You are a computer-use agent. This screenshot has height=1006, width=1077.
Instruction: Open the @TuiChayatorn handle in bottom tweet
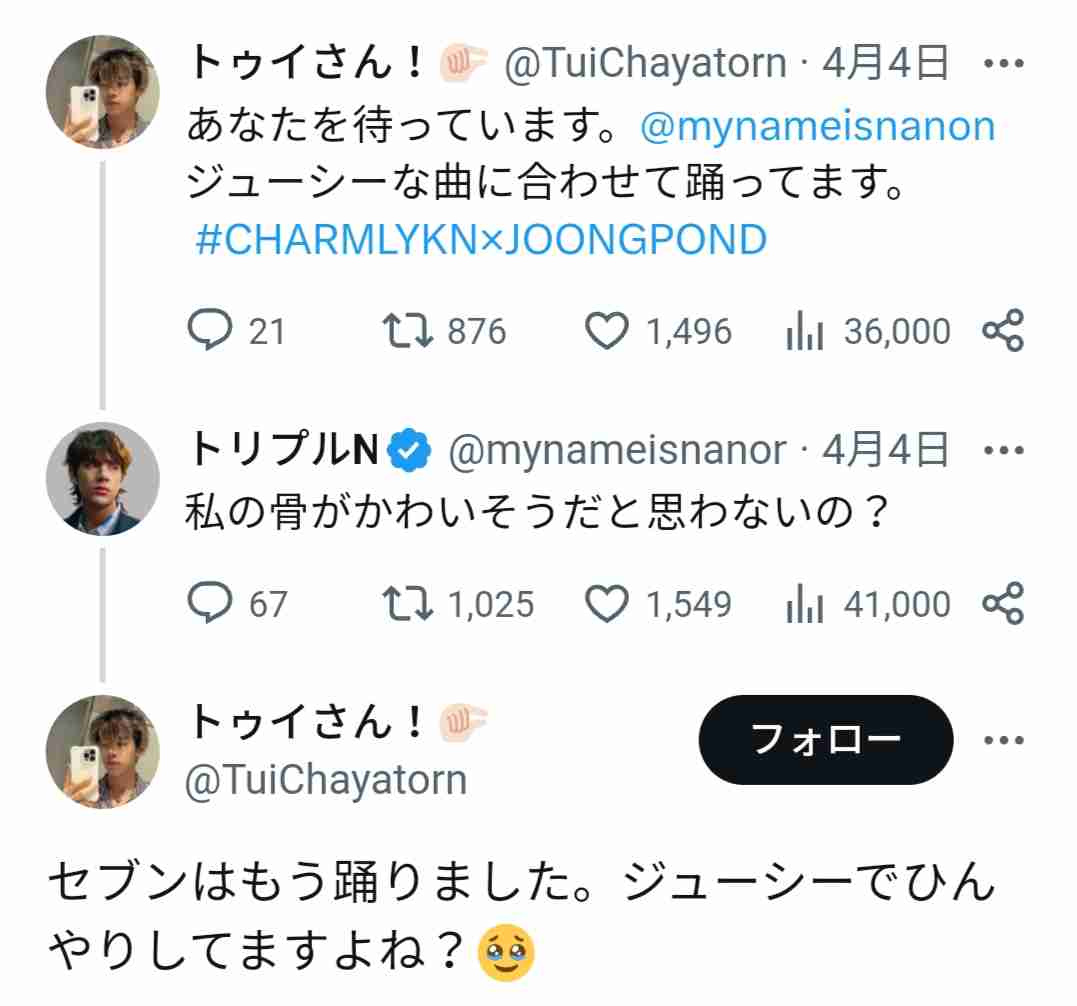coord(326,780)
